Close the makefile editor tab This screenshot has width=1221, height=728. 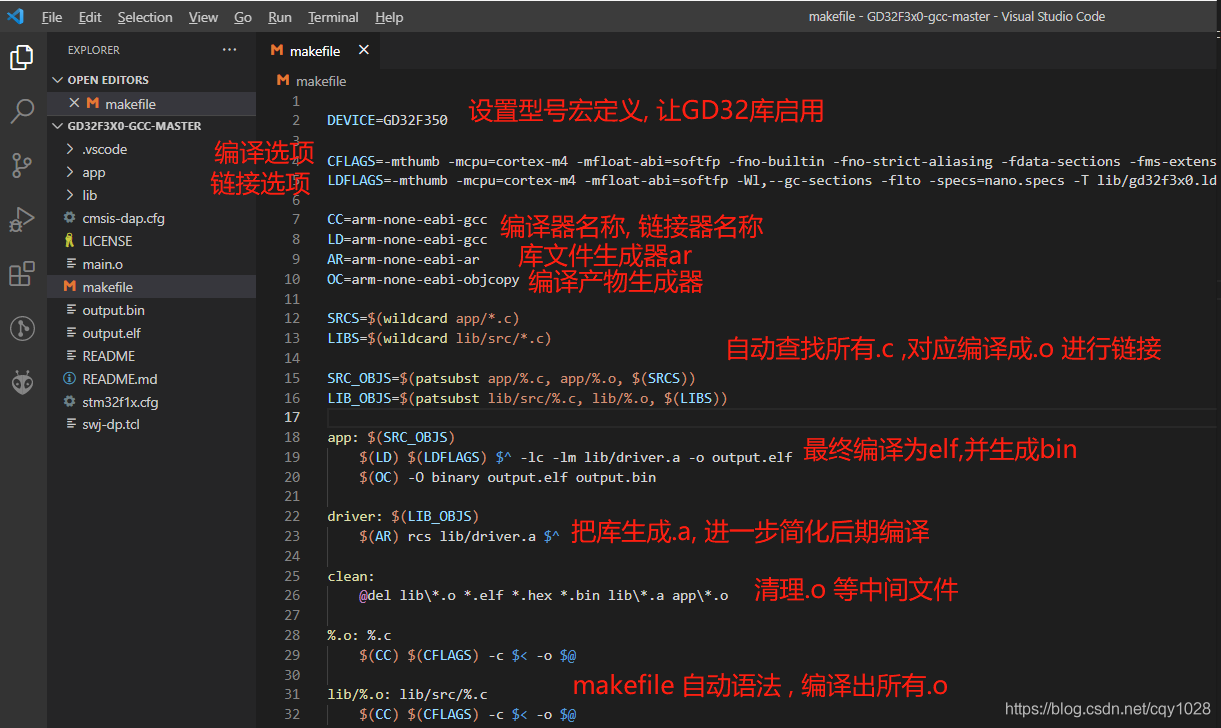(363, 50)
